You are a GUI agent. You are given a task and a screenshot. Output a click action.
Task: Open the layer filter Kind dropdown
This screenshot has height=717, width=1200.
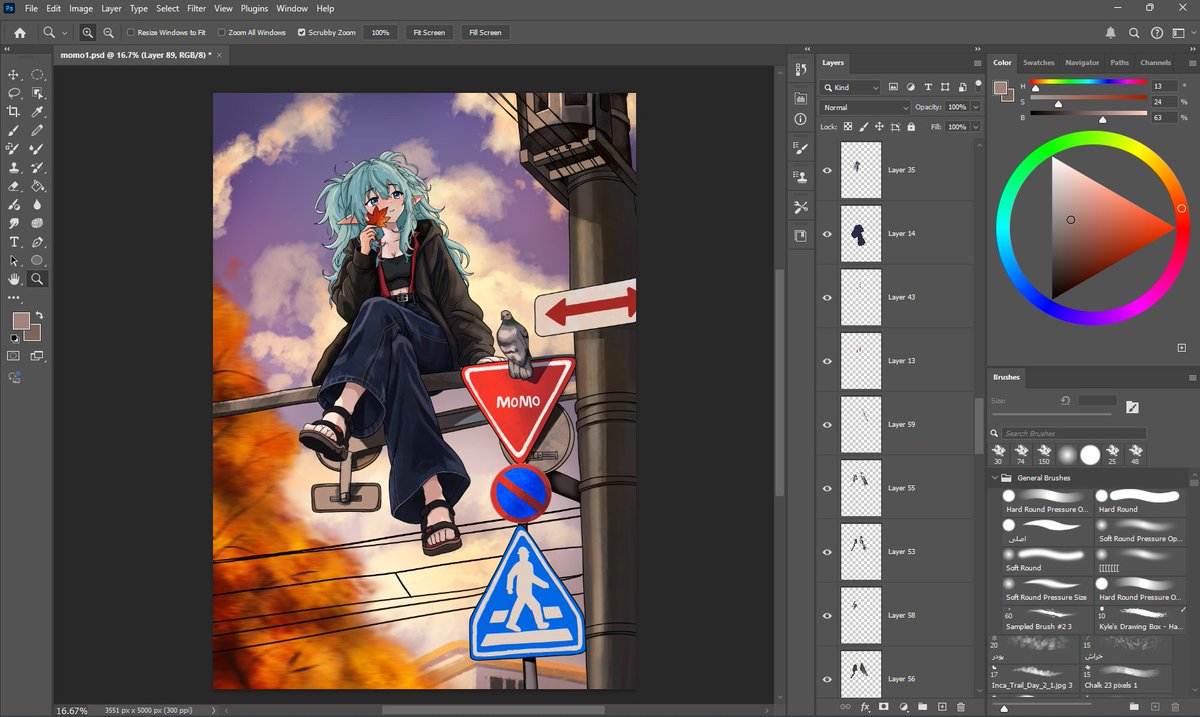pyautogui.click(x=850, y=88)
